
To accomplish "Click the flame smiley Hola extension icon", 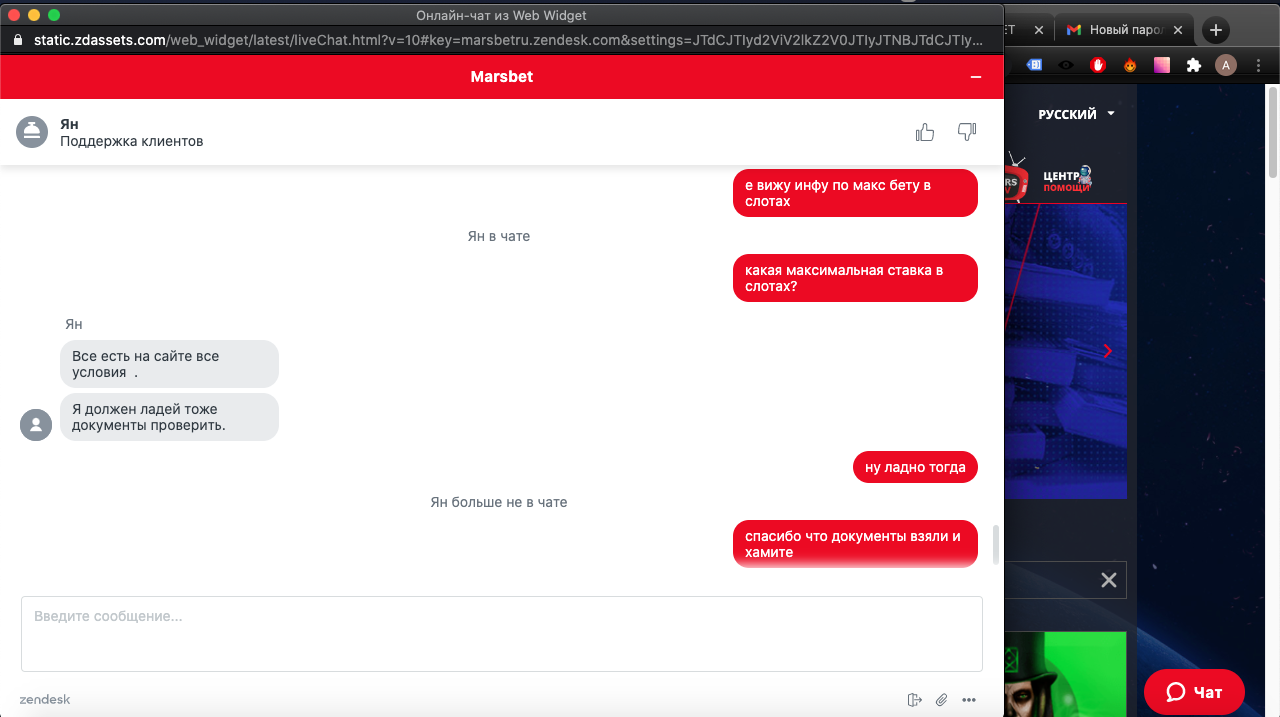I will tap(1130, 66).
